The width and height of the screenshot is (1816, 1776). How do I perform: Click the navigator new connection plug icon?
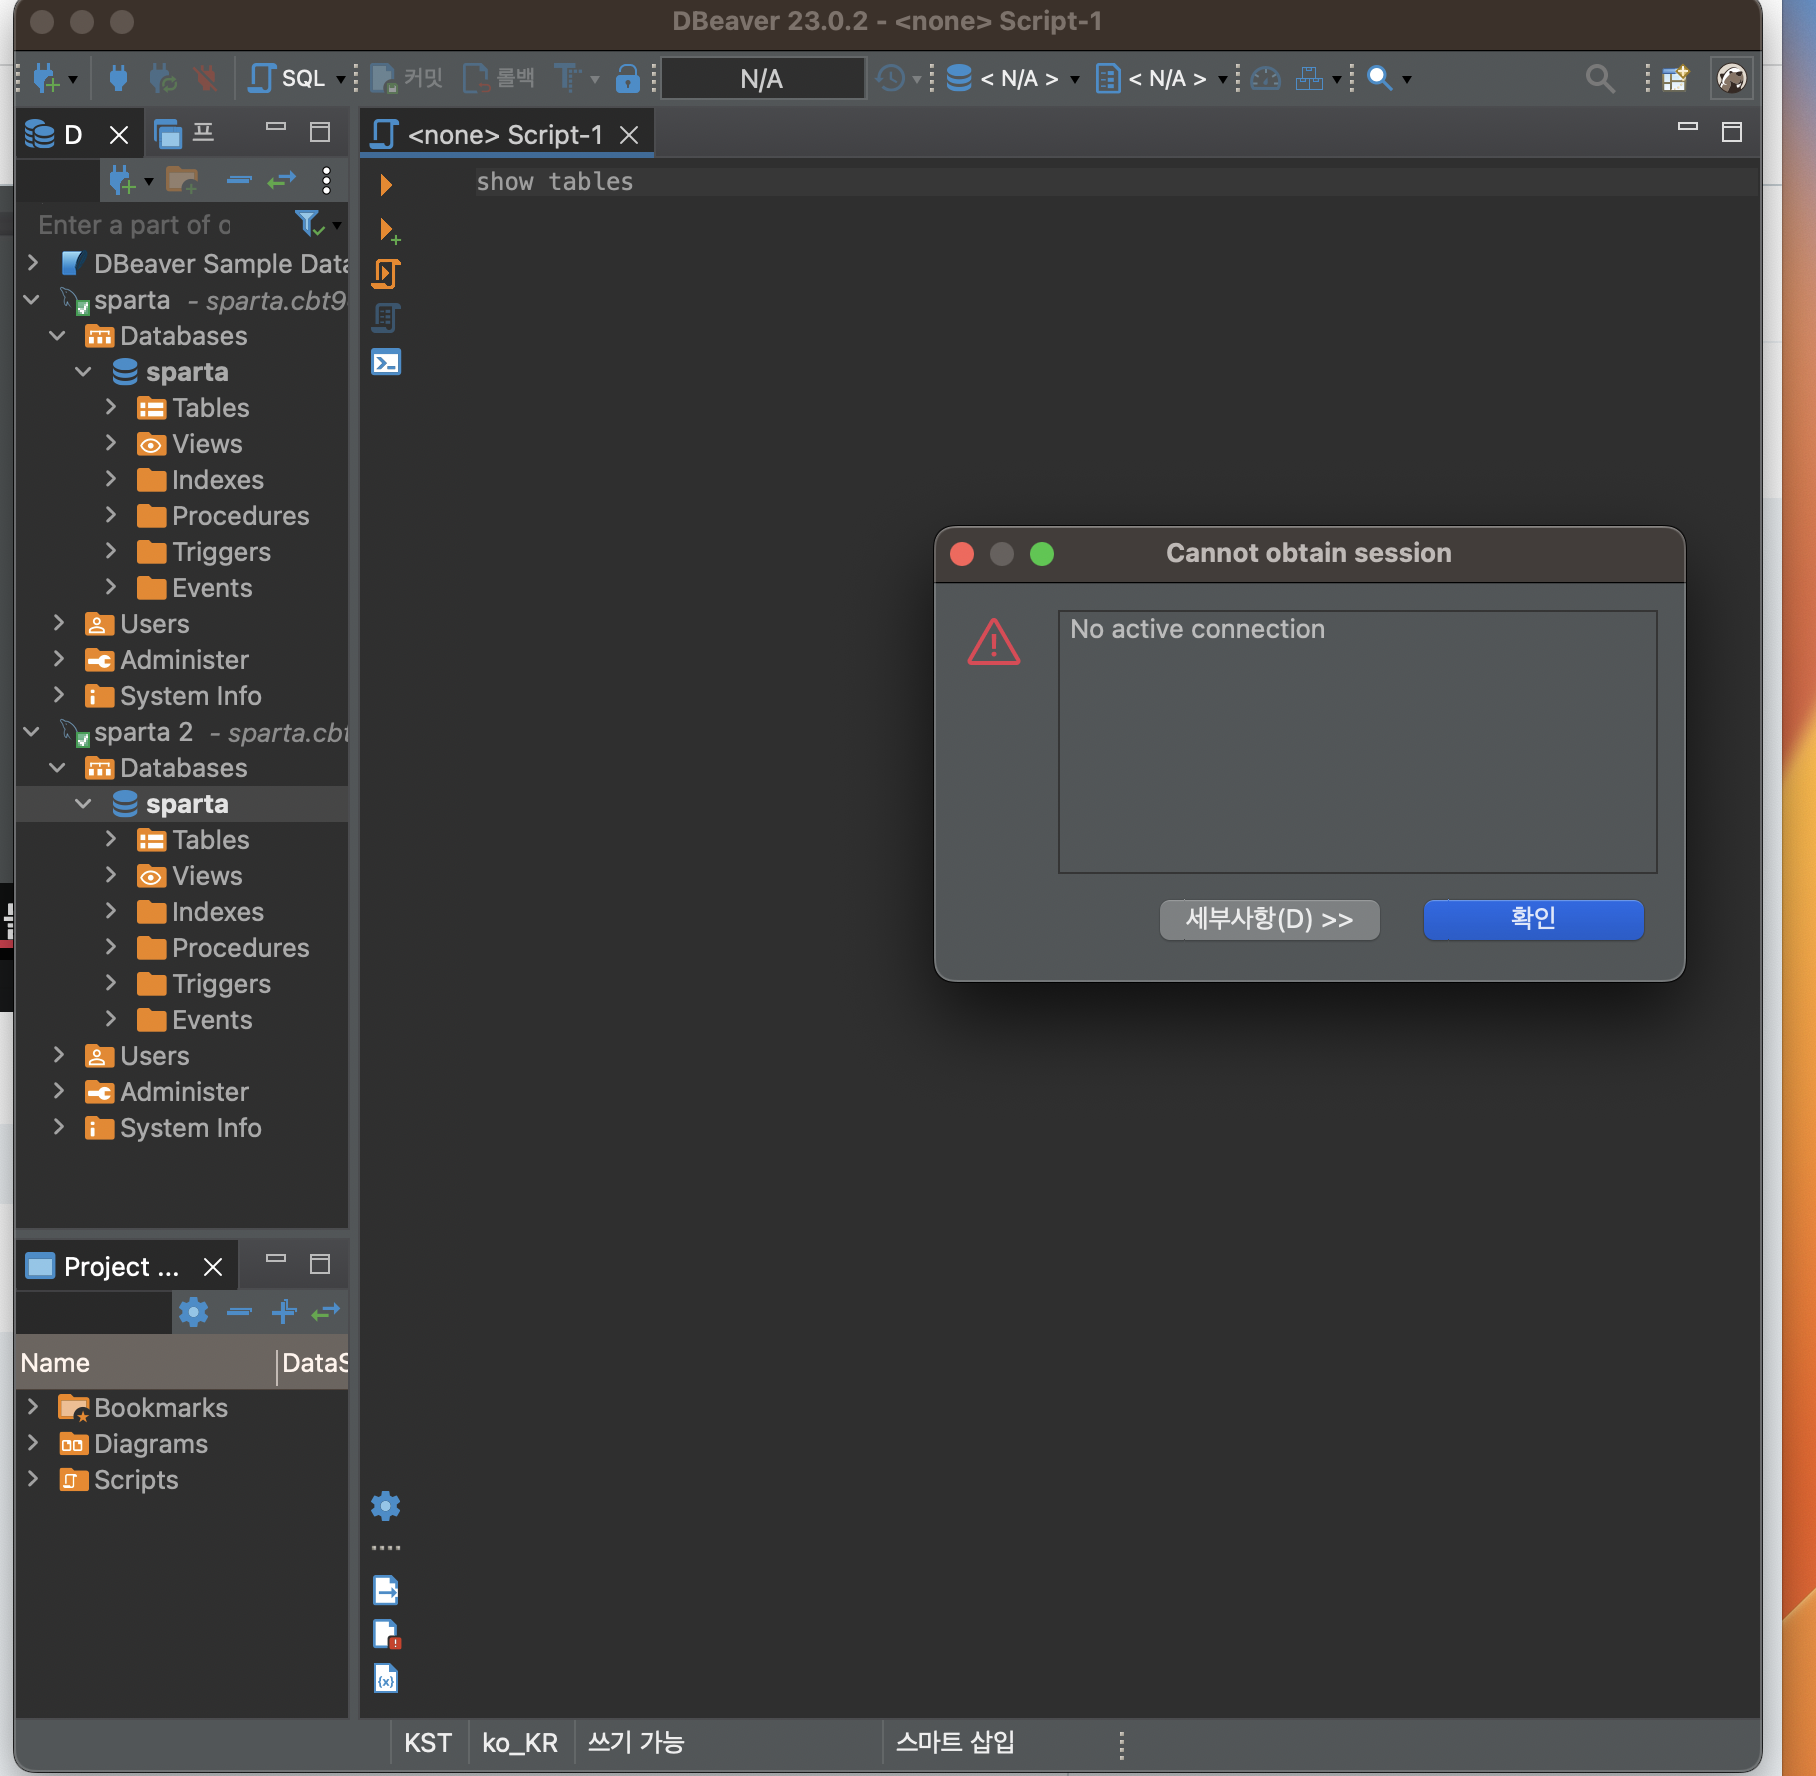coord(122,181)
